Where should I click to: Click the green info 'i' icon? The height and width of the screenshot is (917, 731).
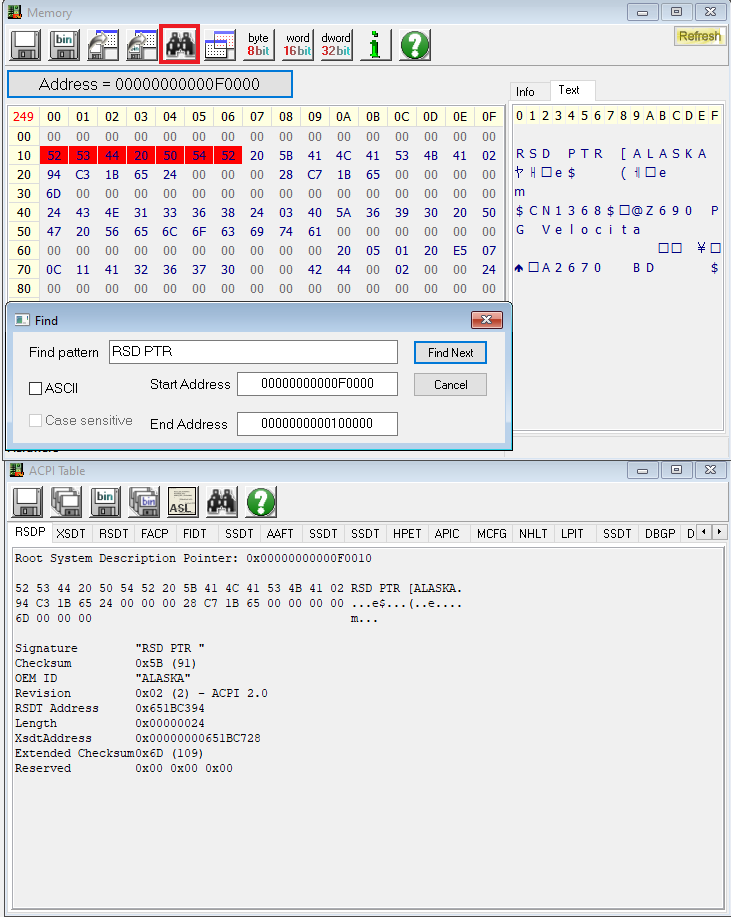pos(375,45)
